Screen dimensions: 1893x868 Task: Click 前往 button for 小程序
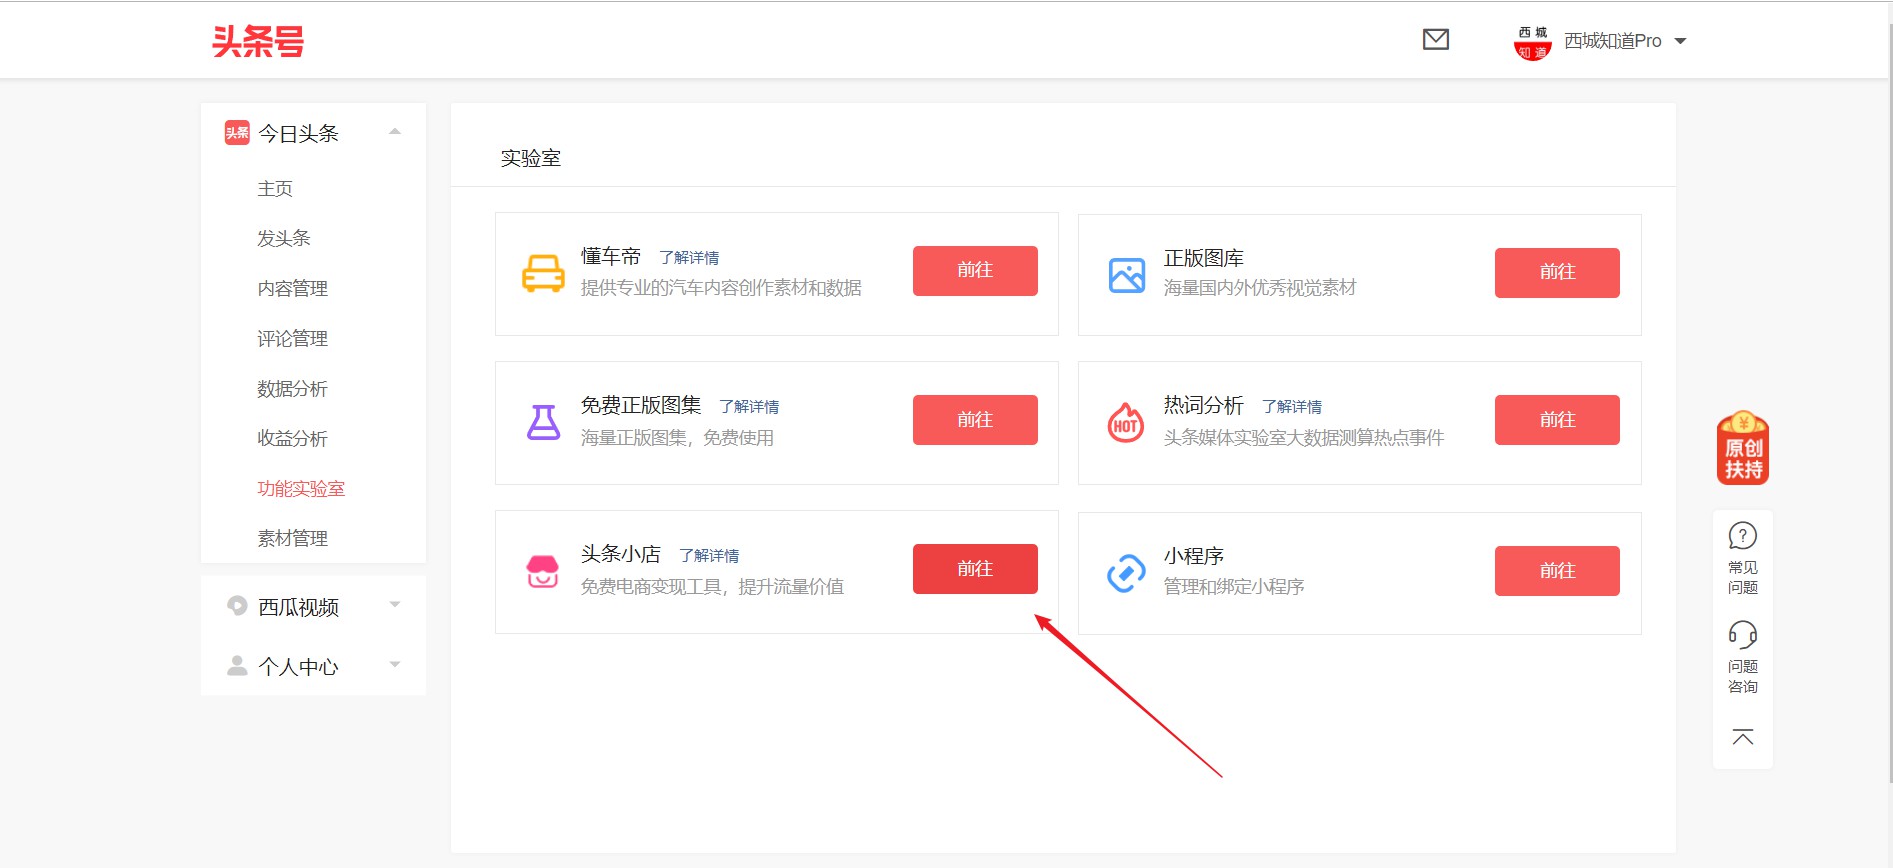pyautogui.click(x=1557, y=571)
